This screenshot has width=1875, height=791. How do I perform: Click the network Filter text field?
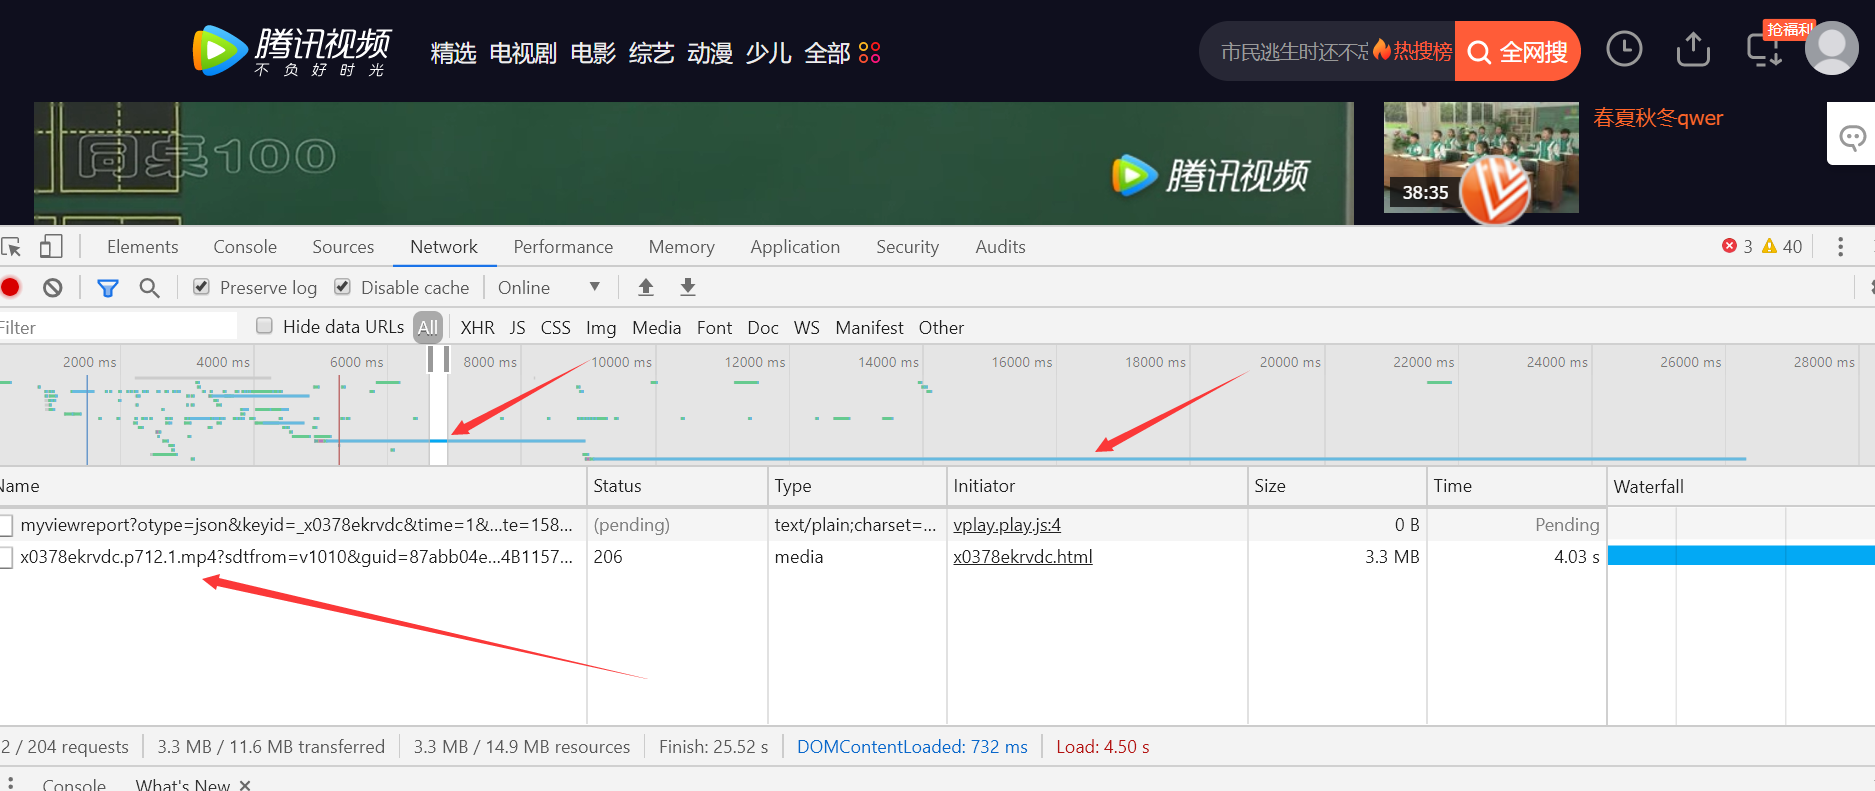[x=118, y=327]
